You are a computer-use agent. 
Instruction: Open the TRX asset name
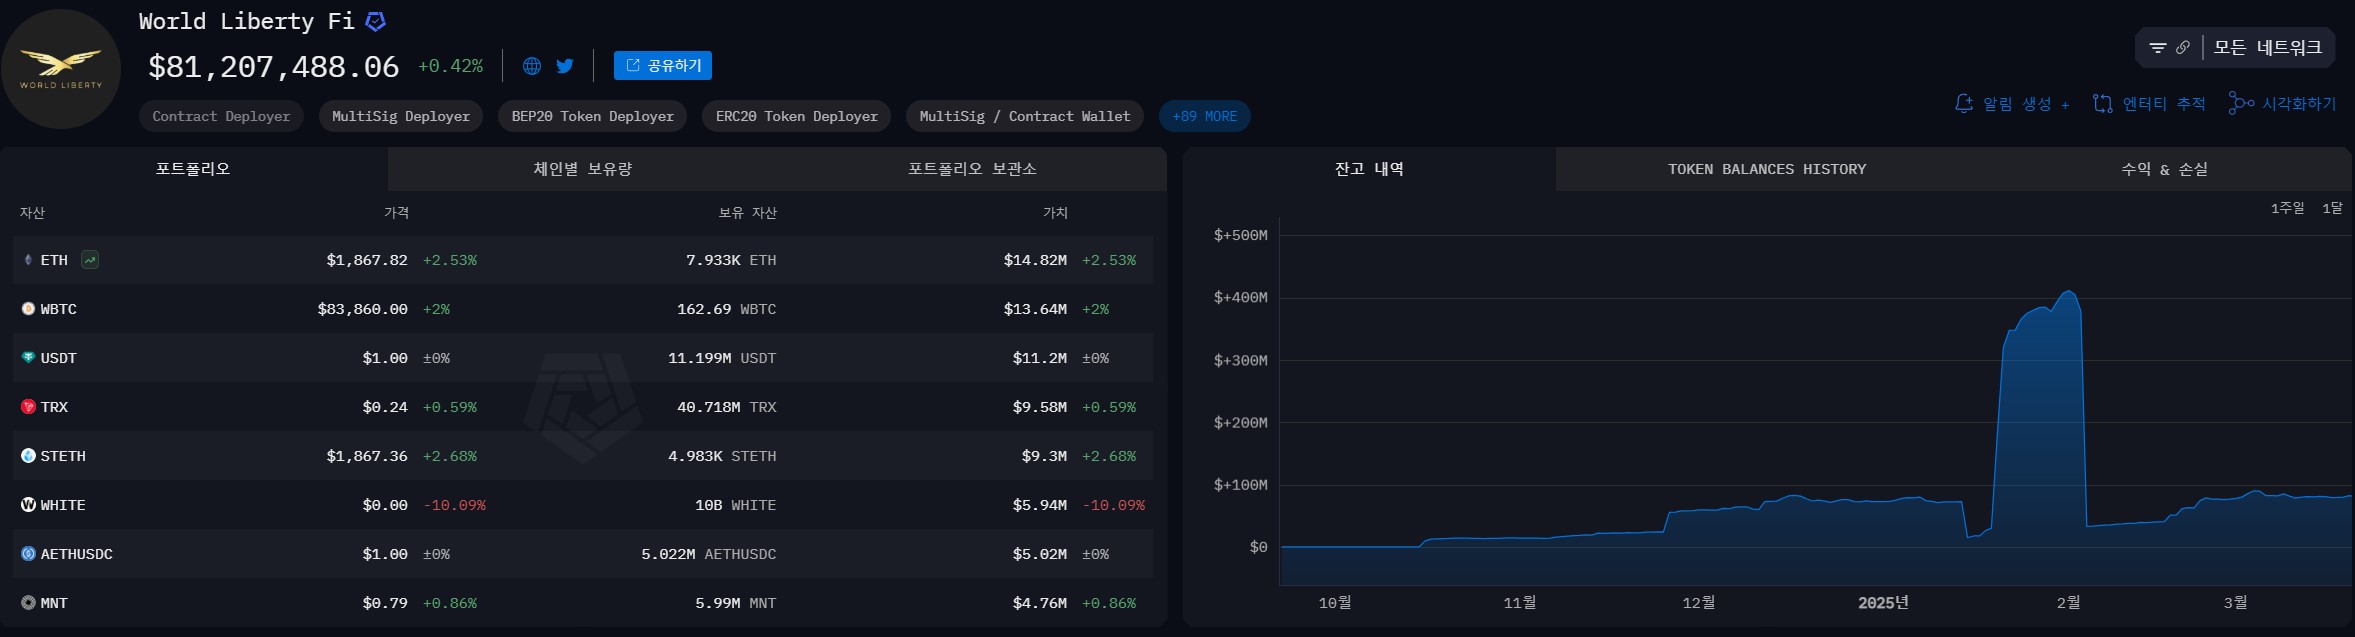(54, 407)
